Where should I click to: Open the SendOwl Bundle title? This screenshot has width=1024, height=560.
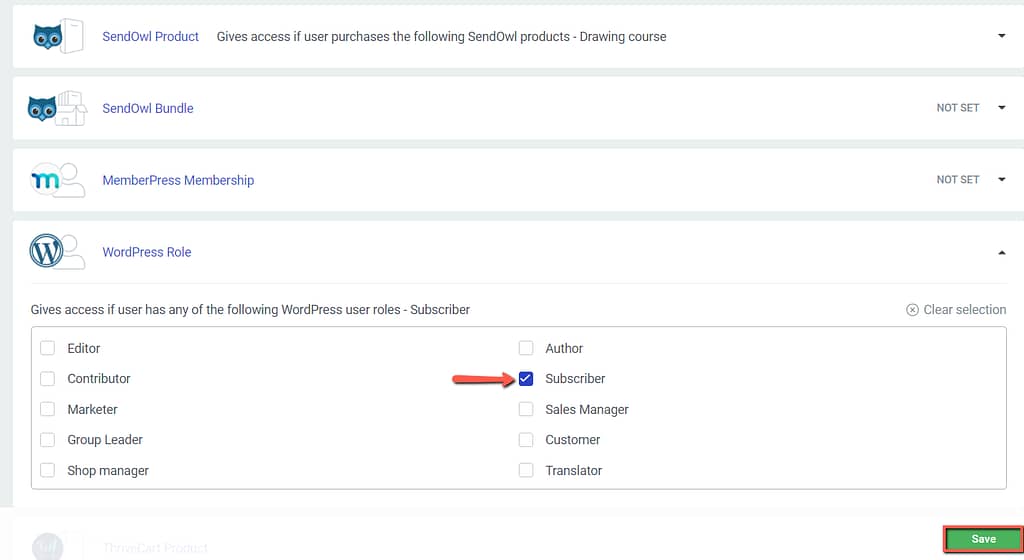(x=148, y=108)
